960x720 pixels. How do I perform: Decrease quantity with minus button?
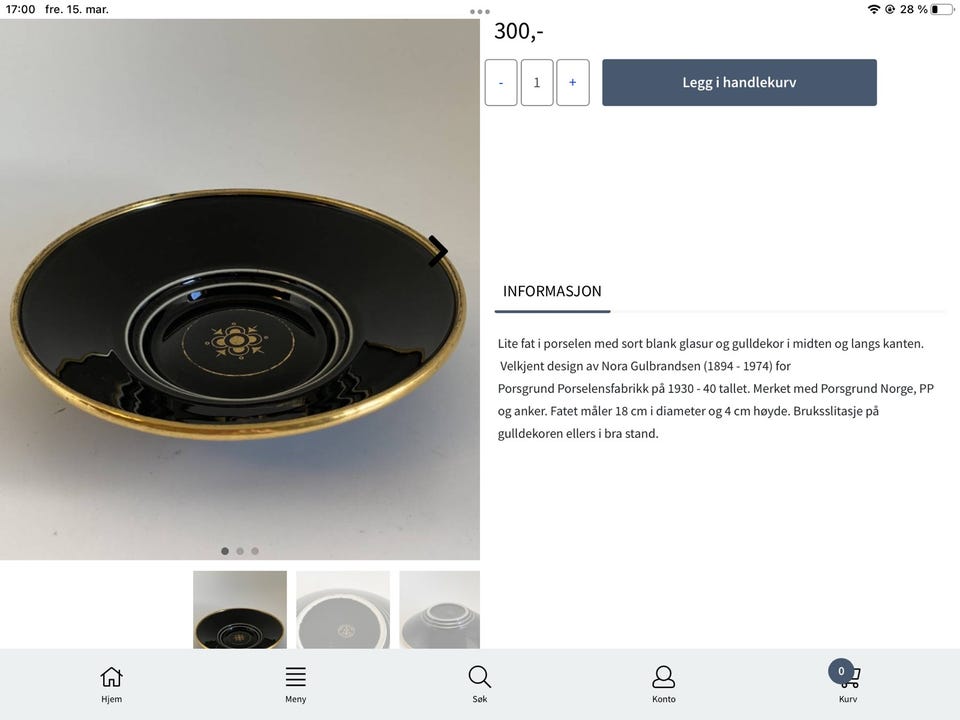click(501, 83)
